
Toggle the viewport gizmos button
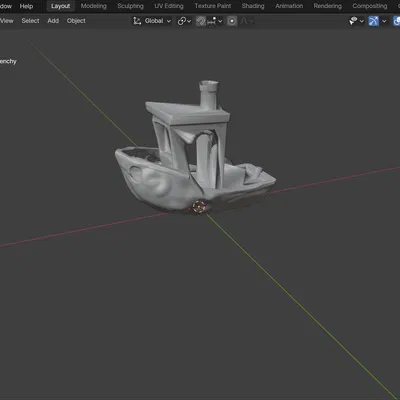(x=373, y=21)
